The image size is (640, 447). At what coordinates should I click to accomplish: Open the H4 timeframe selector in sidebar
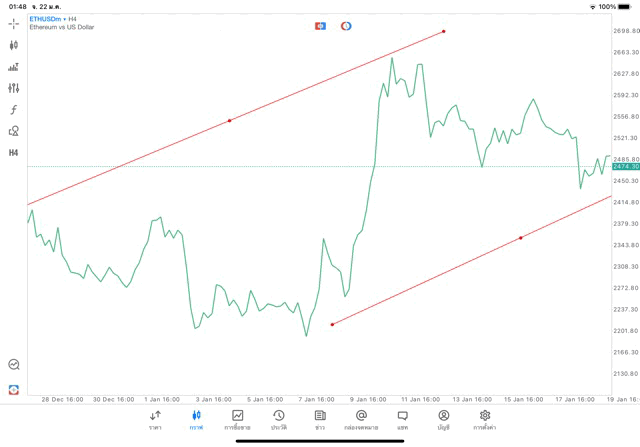pos(14,152)
